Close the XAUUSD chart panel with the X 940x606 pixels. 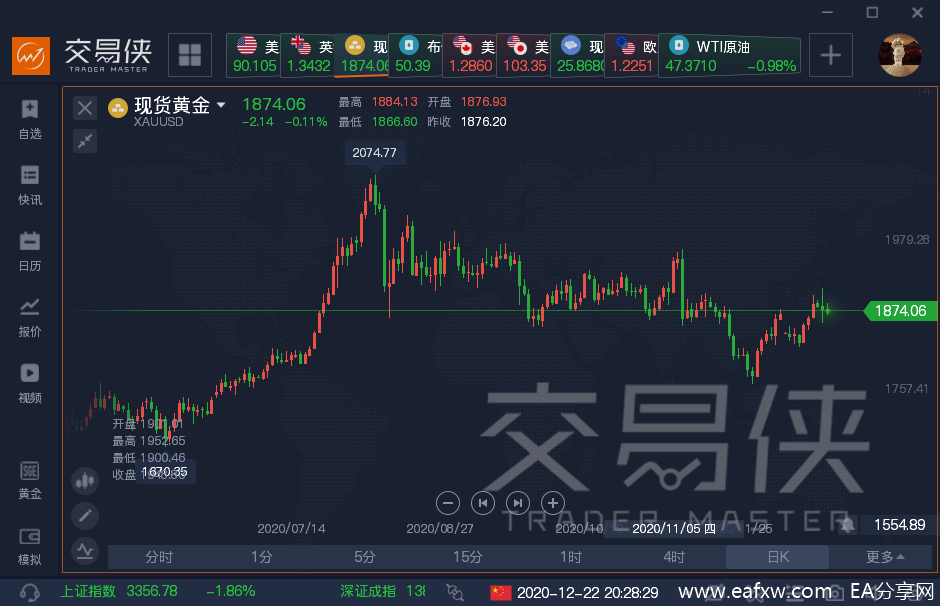85,108
